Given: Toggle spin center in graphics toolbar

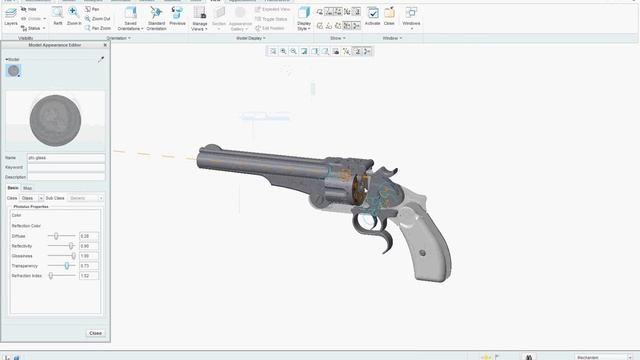Looking at the screenshot, I should click(x=367, y=51).
